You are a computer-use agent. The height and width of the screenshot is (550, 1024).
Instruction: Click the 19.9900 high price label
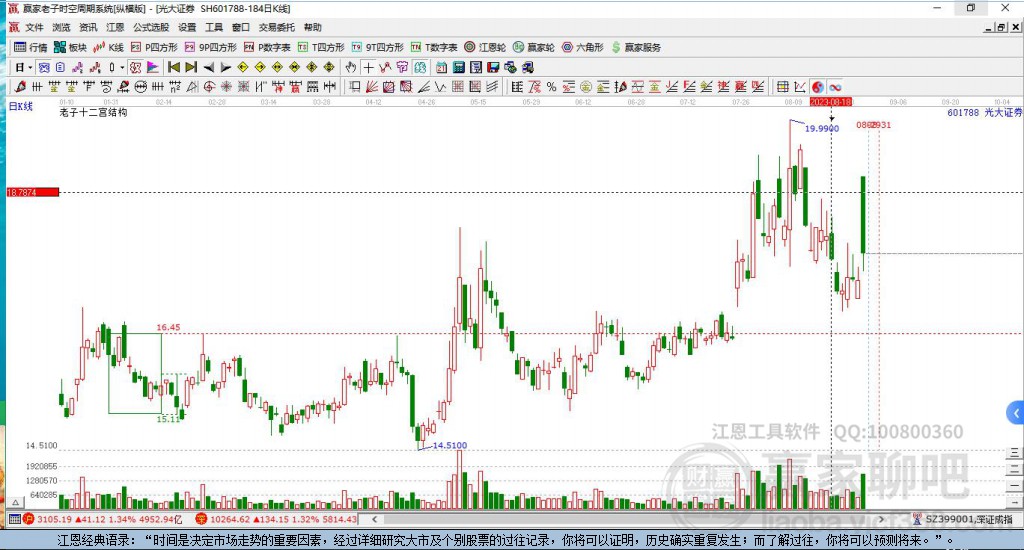(x=822, y=129)
